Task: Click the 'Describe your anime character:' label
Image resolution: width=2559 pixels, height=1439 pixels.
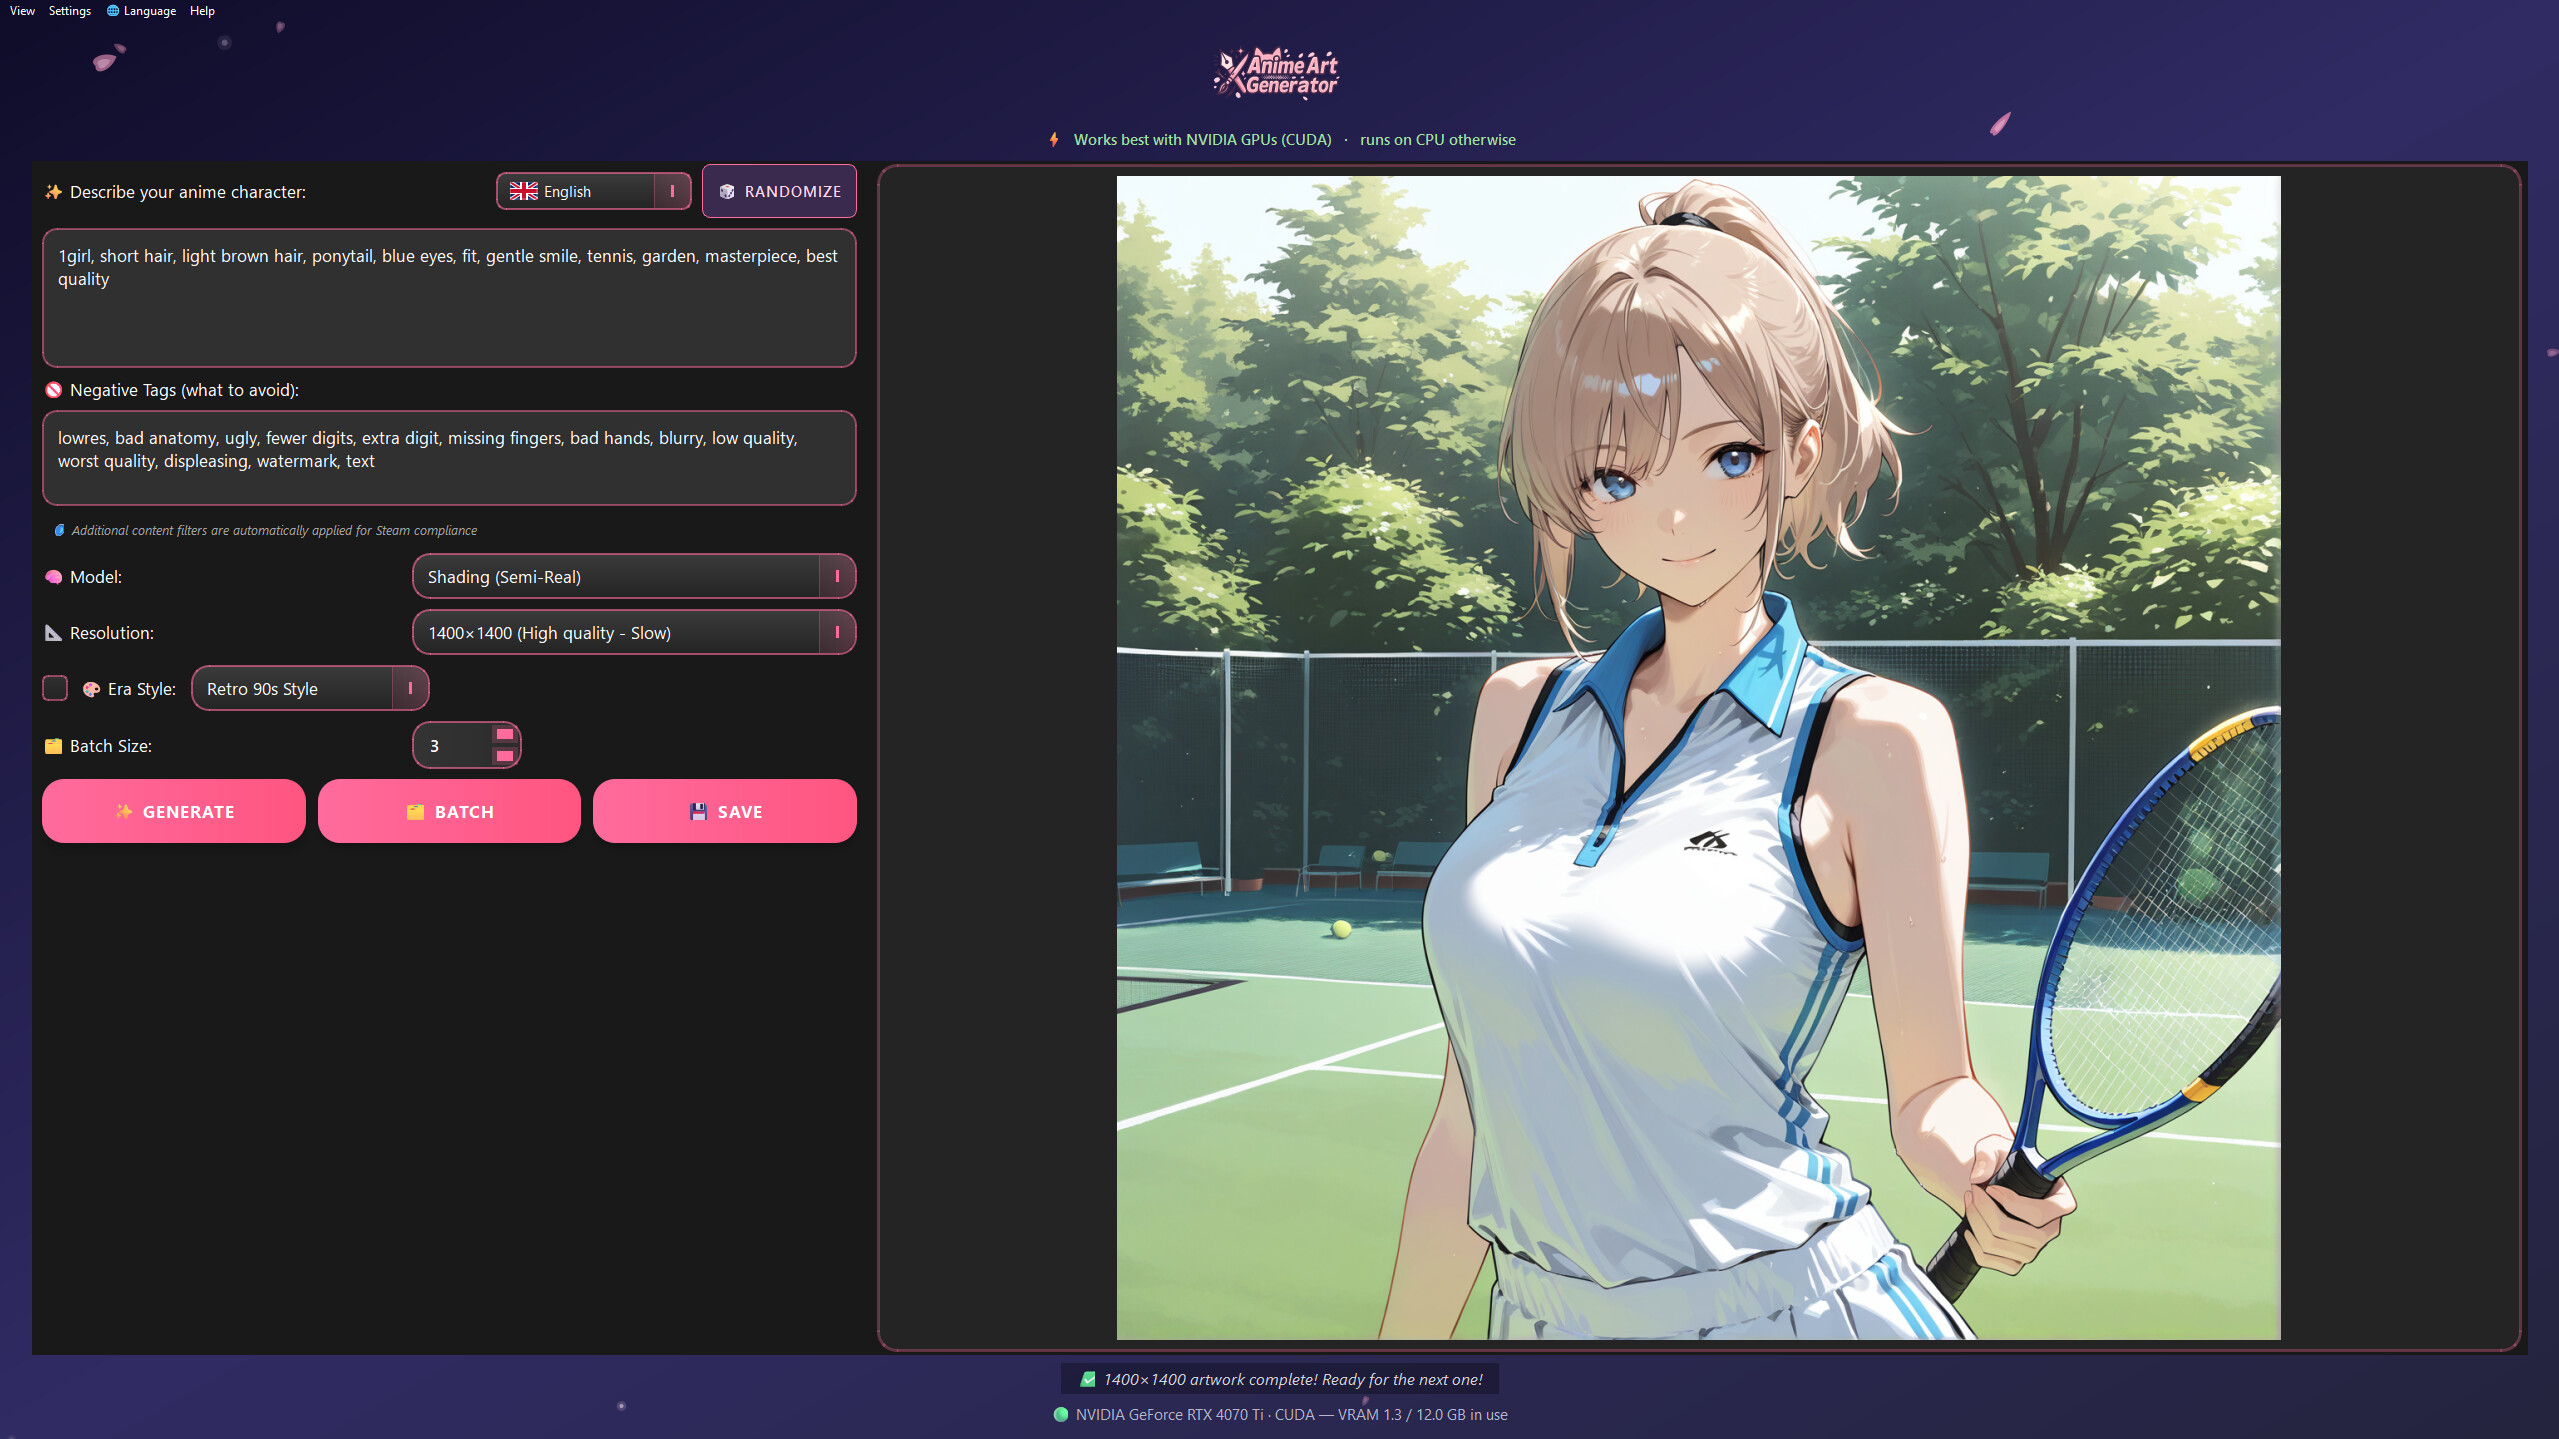Action: click(188, 192)
